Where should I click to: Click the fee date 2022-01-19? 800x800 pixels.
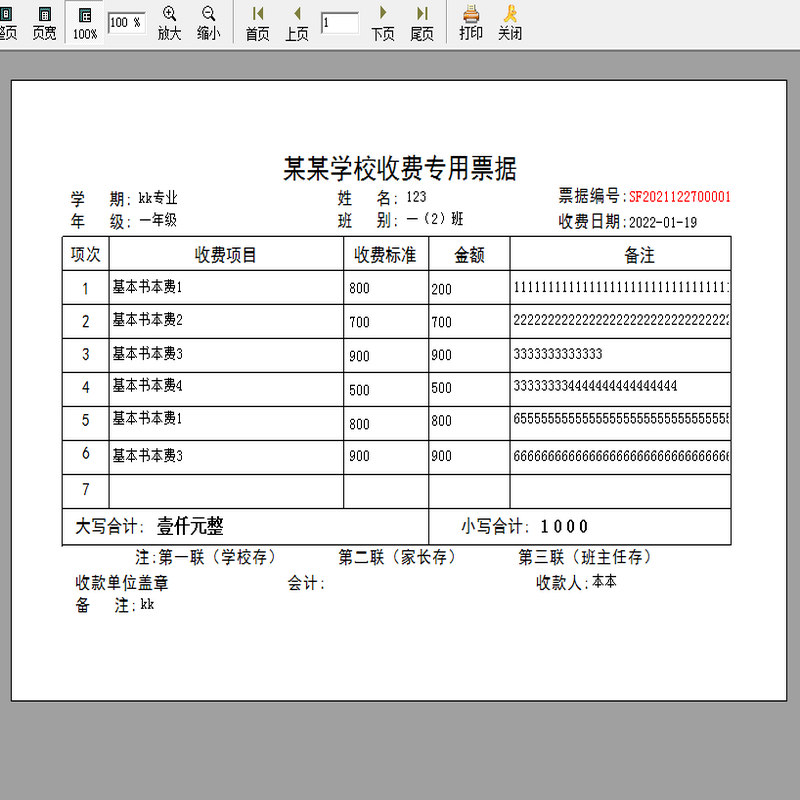[663, 222]
